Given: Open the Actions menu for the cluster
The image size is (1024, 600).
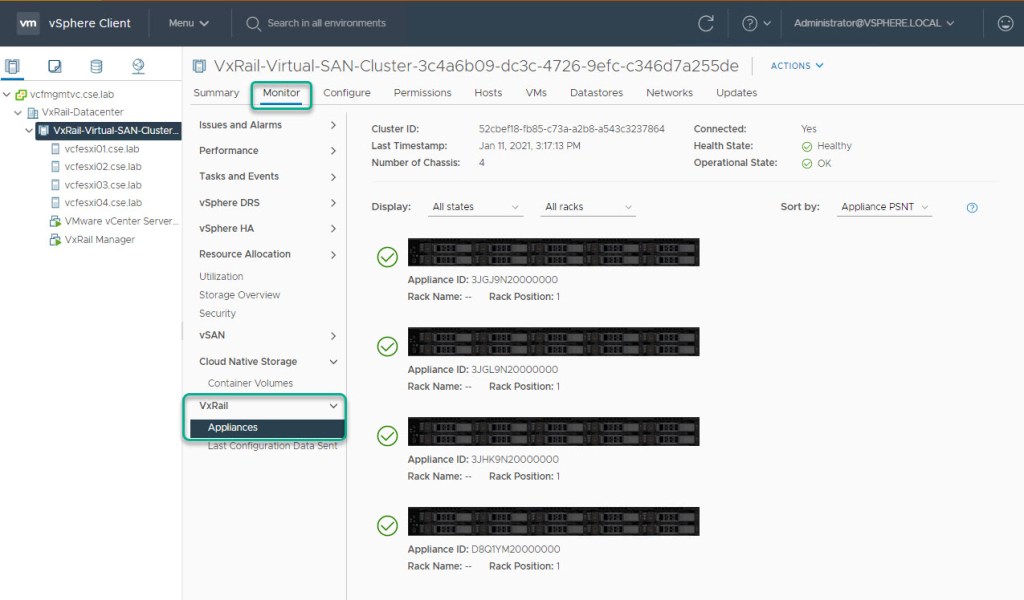Looking at the screenshot, I should tap(797, 66).
